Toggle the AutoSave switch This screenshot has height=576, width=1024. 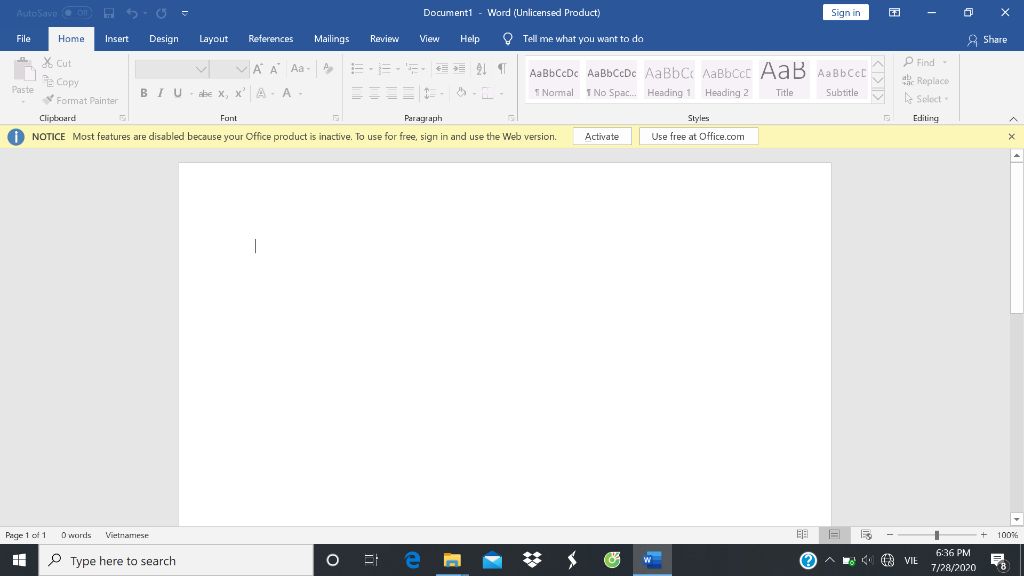coord(77,12)
